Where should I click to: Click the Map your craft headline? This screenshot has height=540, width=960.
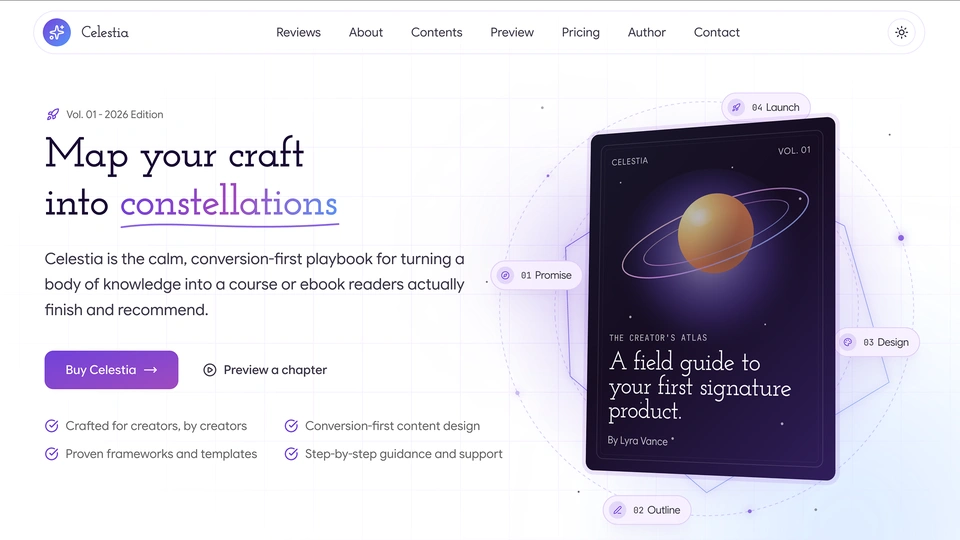(174, 154)
